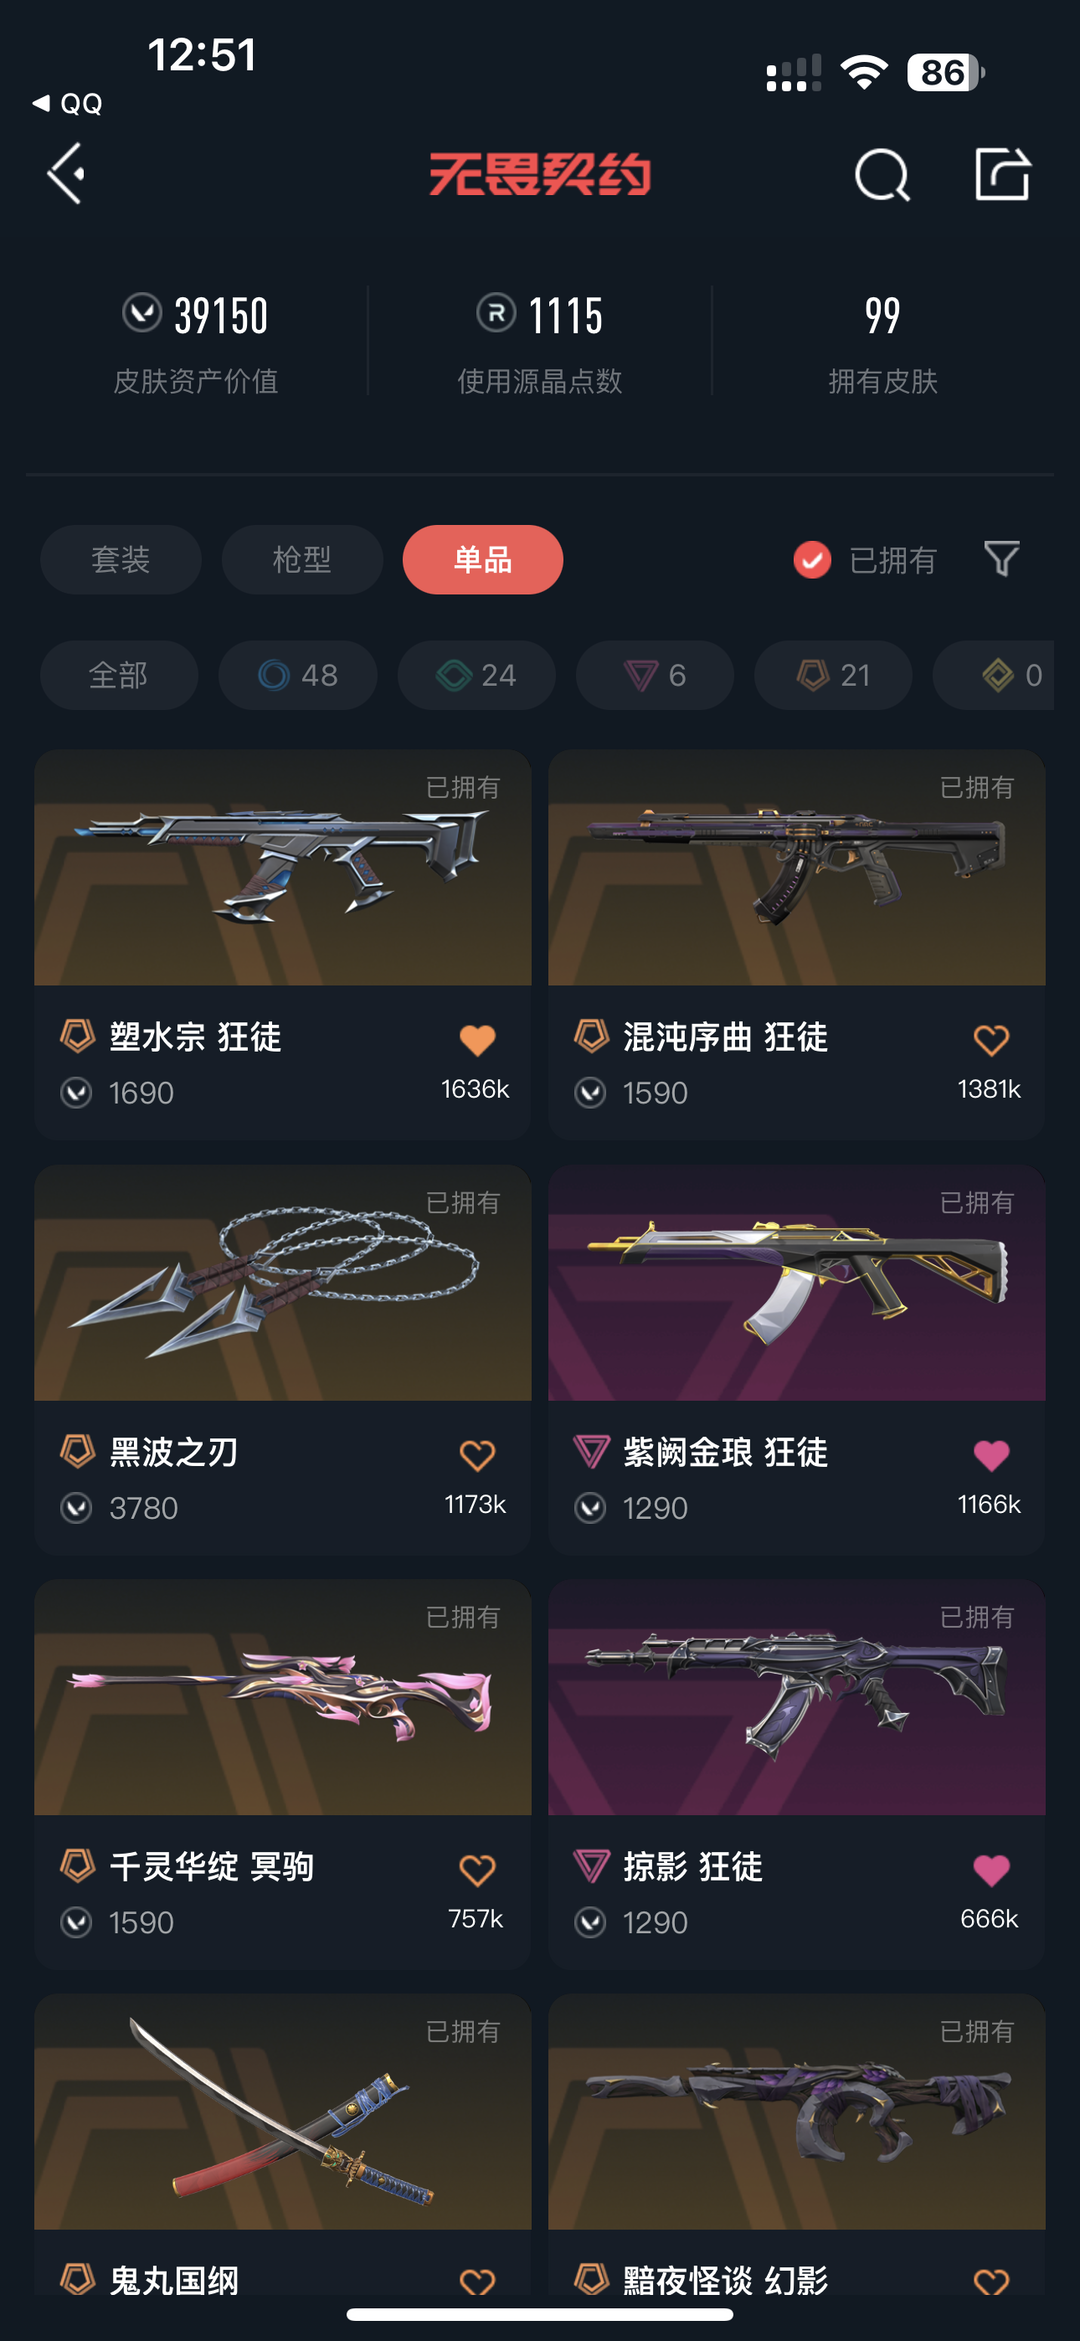This screenshot has width=1080, height=2341.
Task: Filter by green tier showing 24
Action: [476, 675]
